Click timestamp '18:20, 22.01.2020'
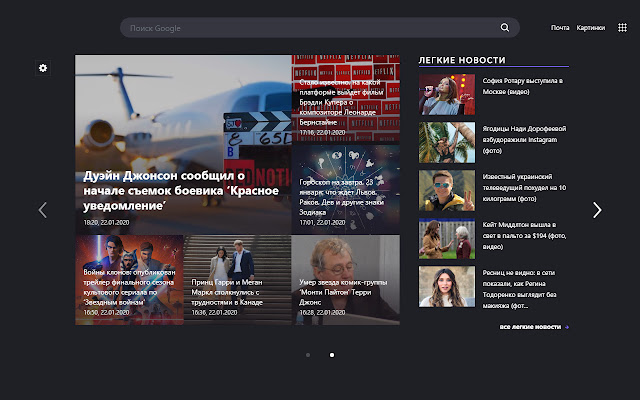The image size is (640, 400). click(x=106, y=222)
